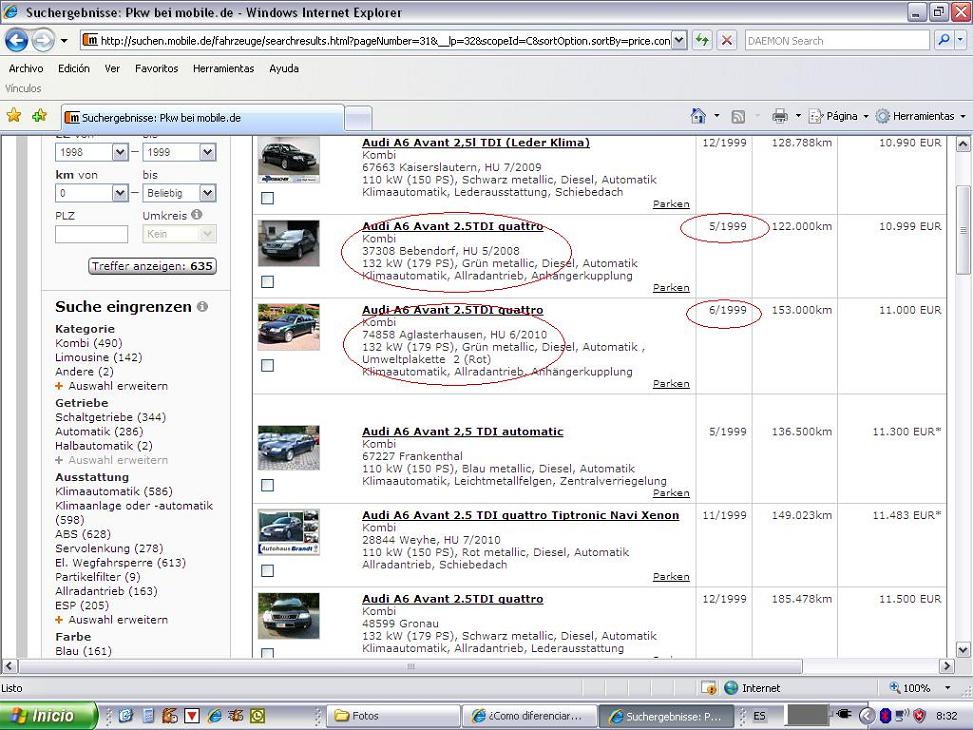This screenshot has width=973, height=730.
Task: Click the horizontal scrollbar thumb
Action: [x=410, y=666]
